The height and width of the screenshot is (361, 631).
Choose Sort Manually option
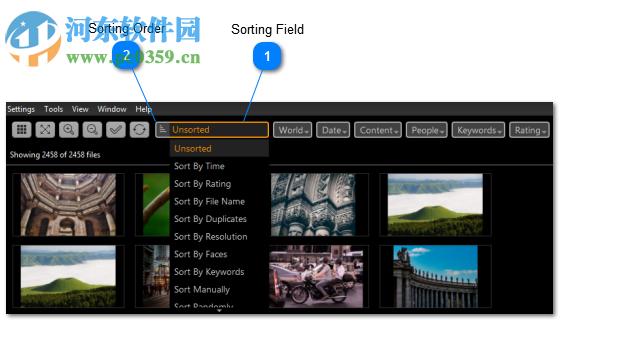click(x=219, y=290)
